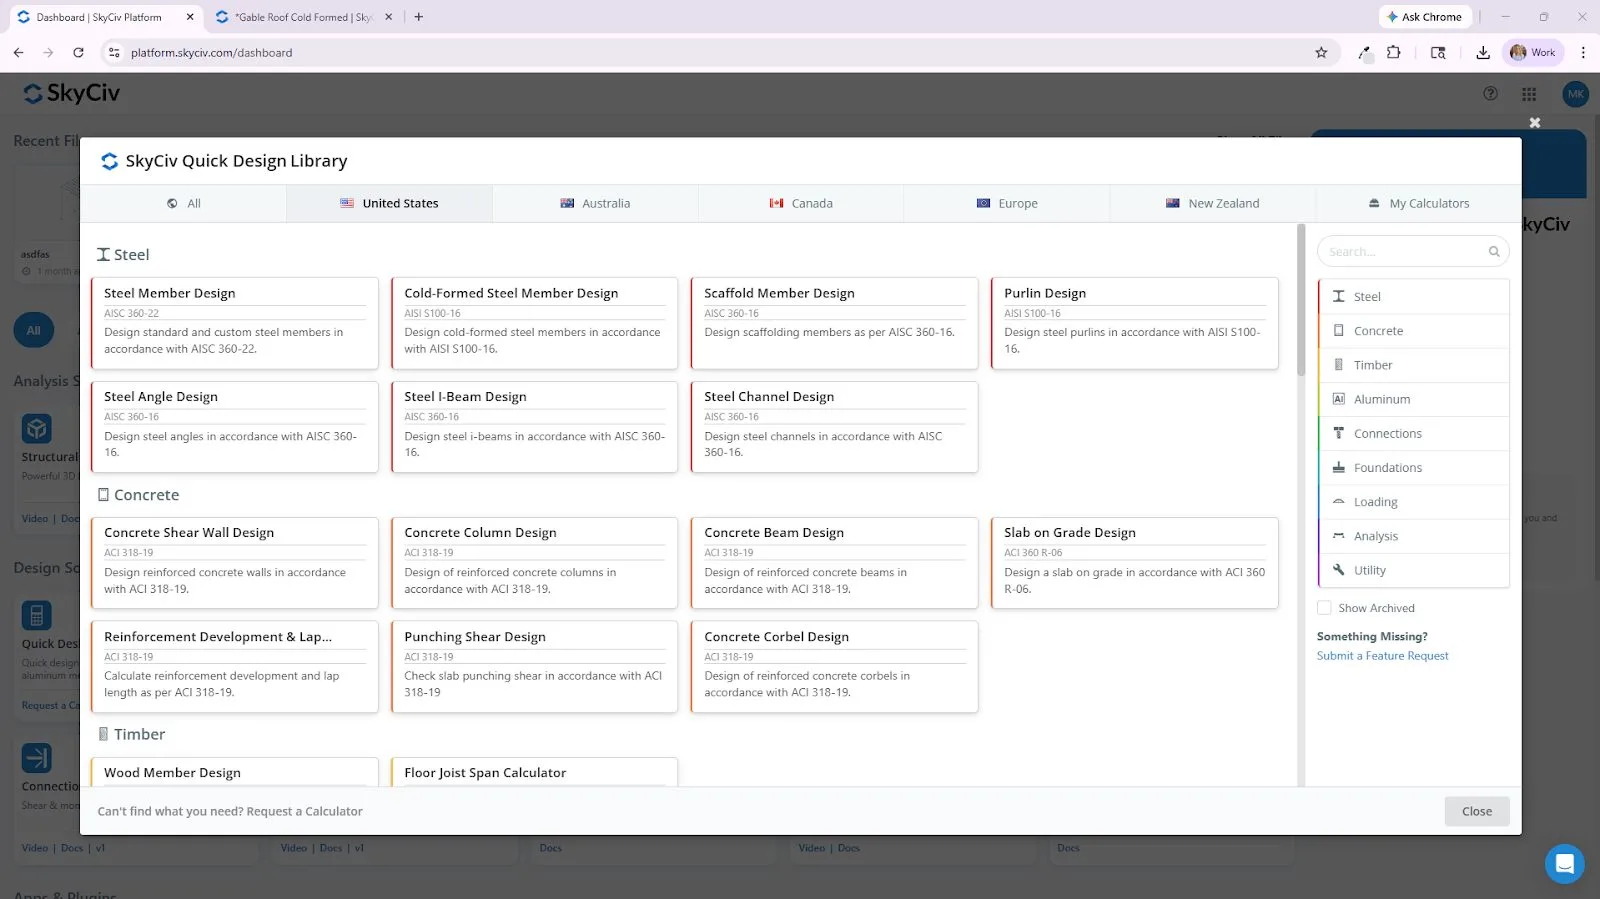Reload the dashboard page

click(78, 53)
